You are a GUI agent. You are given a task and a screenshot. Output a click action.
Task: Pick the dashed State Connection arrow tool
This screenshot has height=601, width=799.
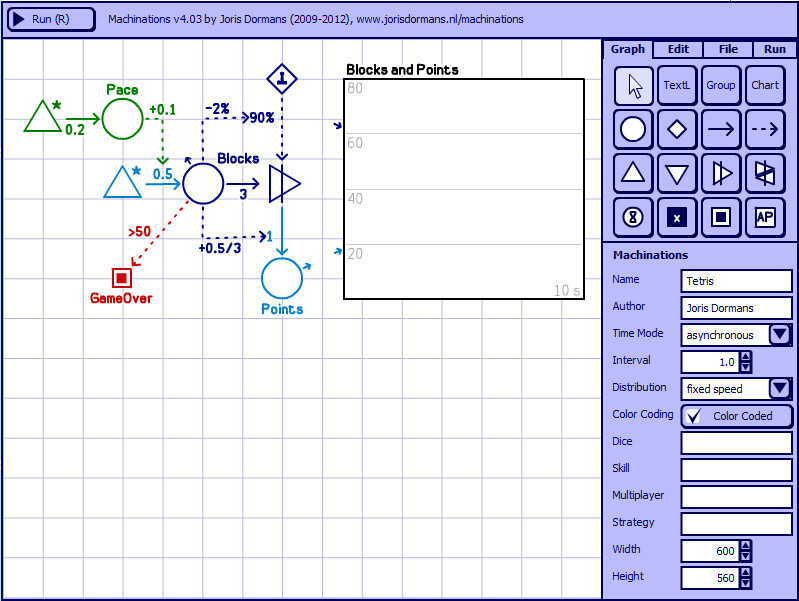coord(765,129)
